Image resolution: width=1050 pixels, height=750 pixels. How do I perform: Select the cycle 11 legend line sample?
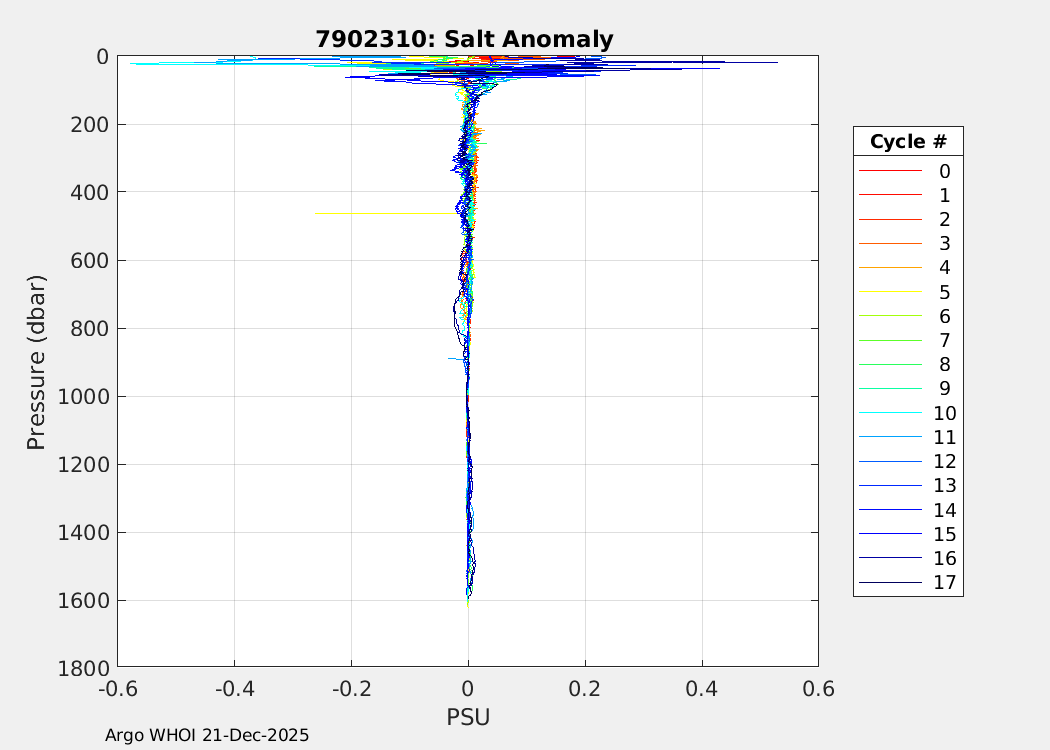889,437
